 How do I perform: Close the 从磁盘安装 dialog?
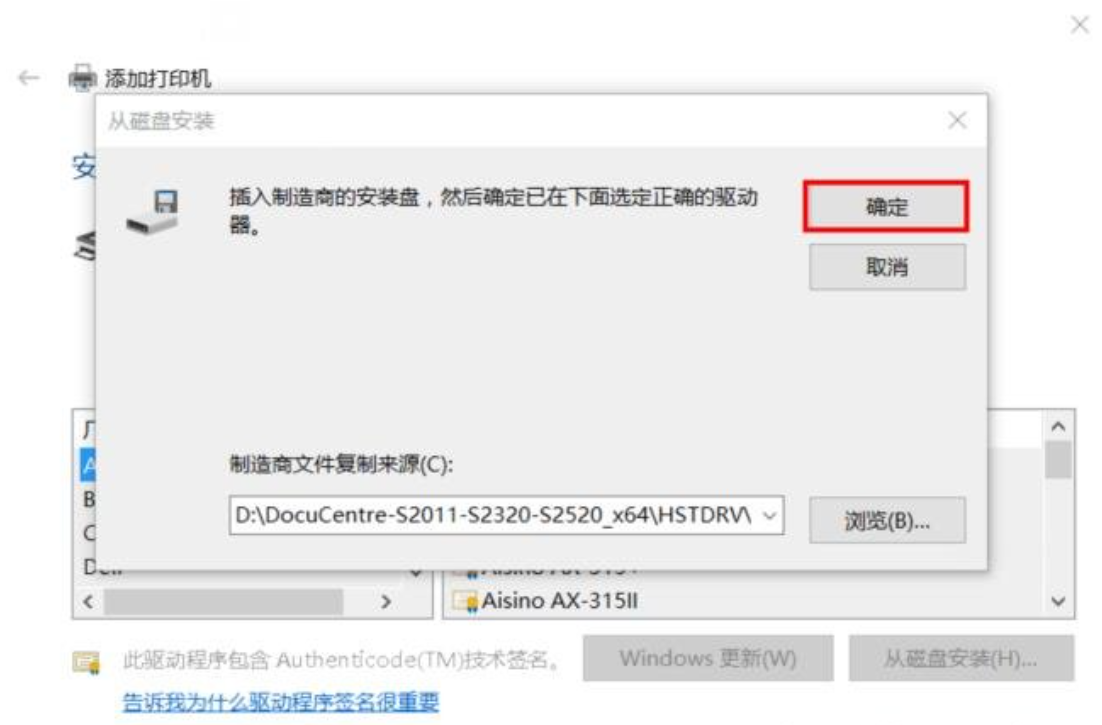(x=957, y=121)
